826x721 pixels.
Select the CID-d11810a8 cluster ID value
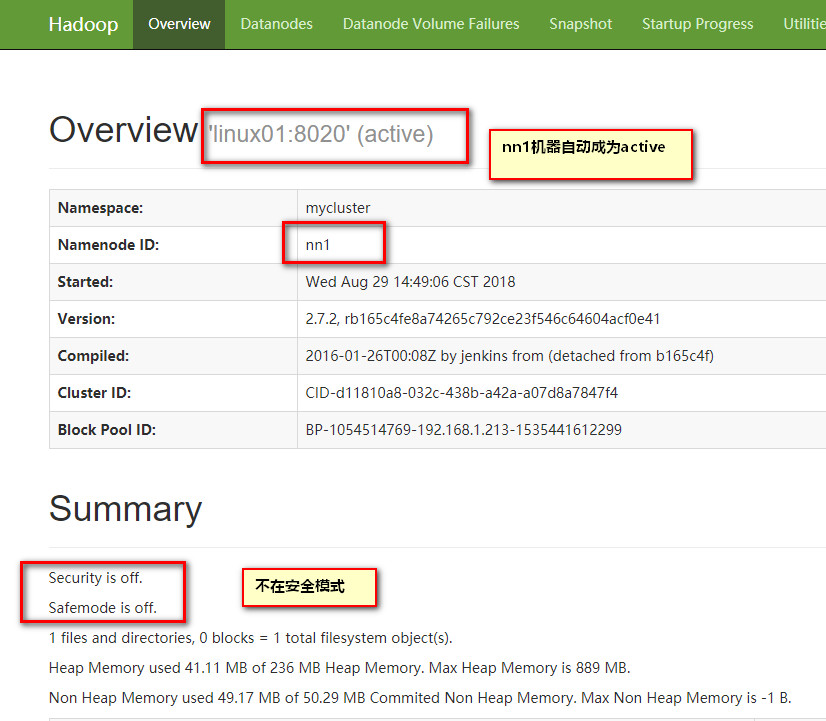[461, 393]
